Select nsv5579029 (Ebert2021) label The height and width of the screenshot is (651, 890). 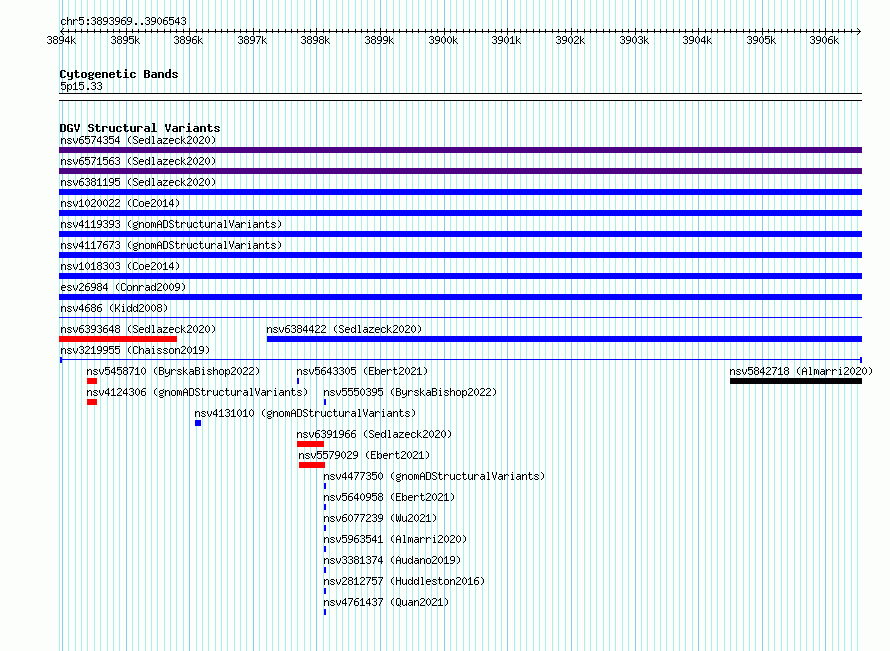364,455
